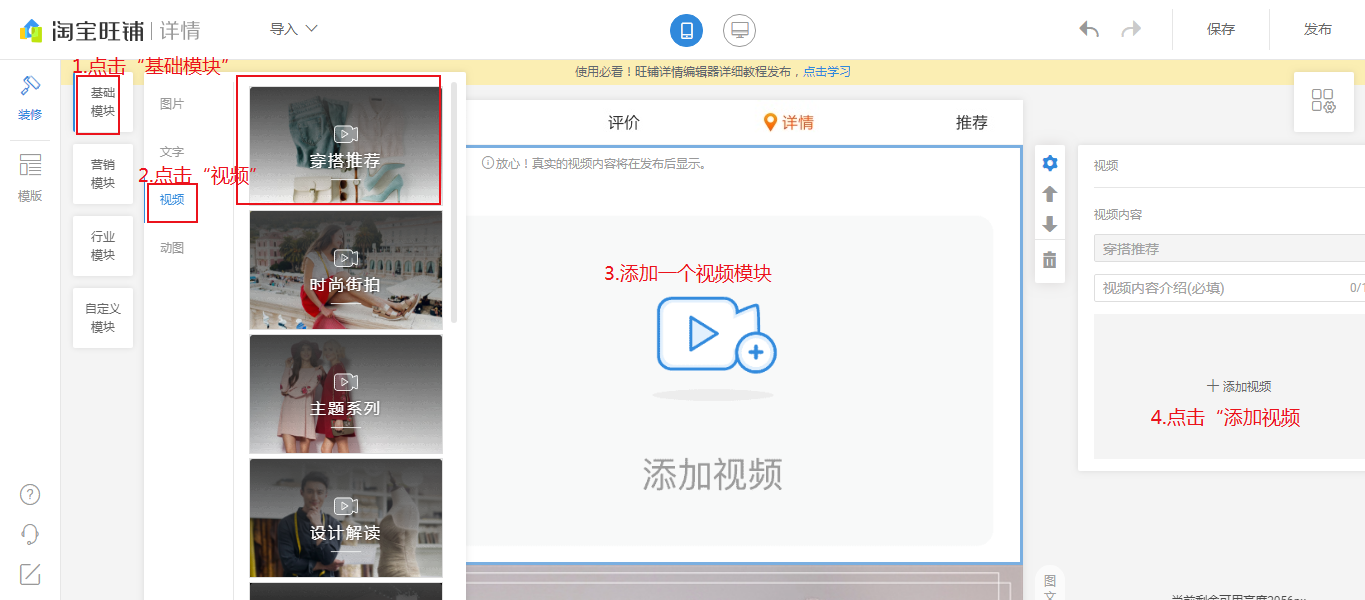
Task: Select the 设计解读 video template thumbnail
Action: [x=345, y=518]
